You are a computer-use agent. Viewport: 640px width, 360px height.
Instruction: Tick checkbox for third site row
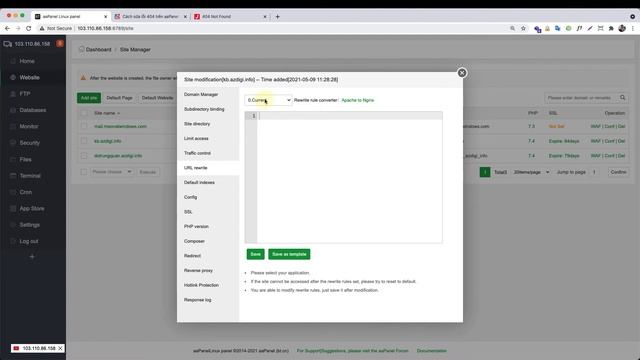pos(84,156)
